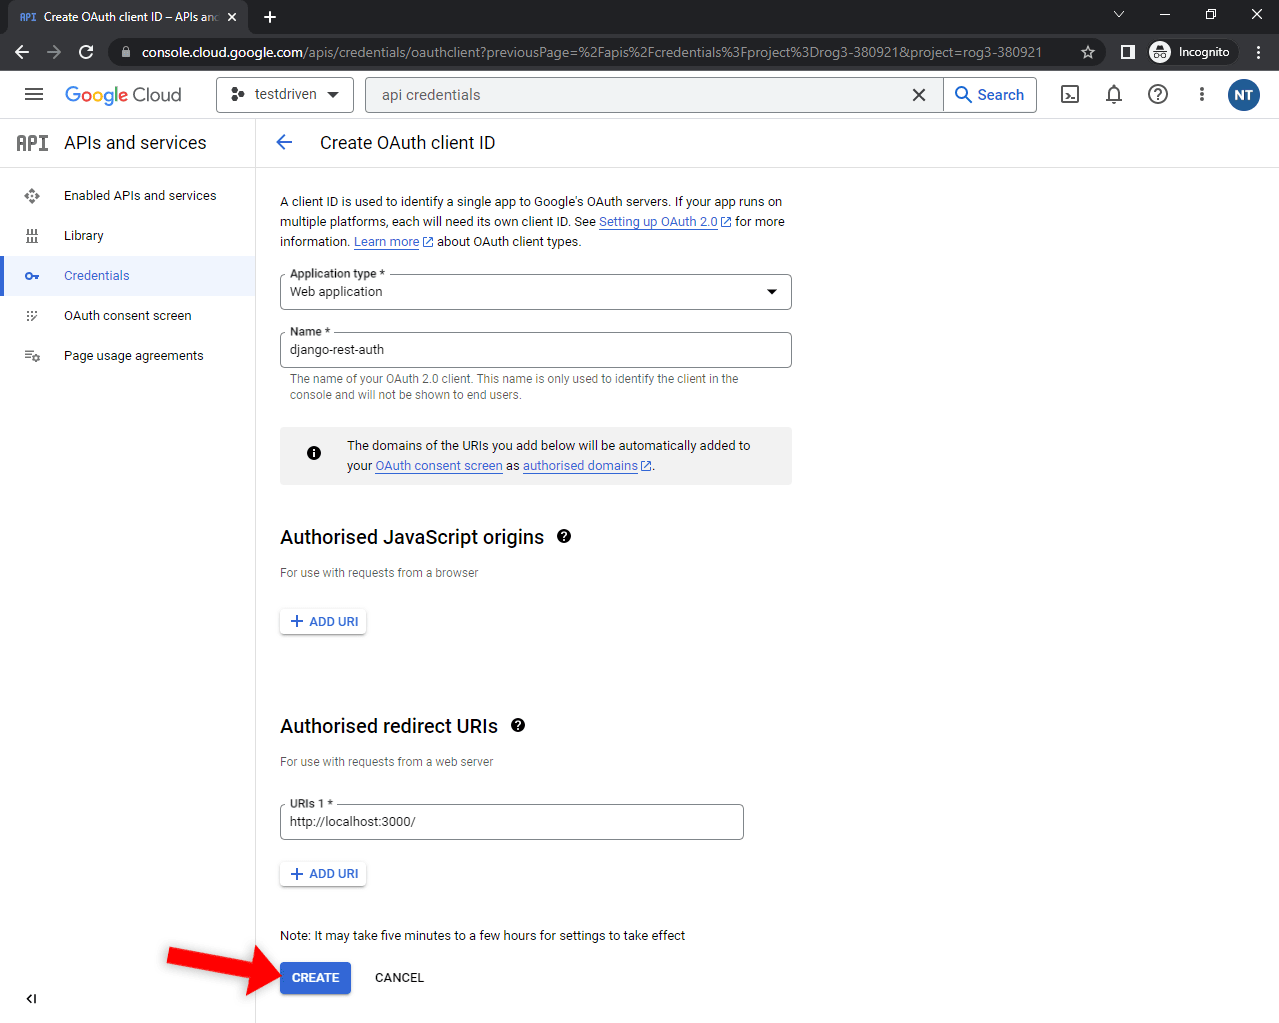The width and height of the screenshot is (1279, 1023).
Task: Click the Credentials key icon
Action: [x=32, y=276]
